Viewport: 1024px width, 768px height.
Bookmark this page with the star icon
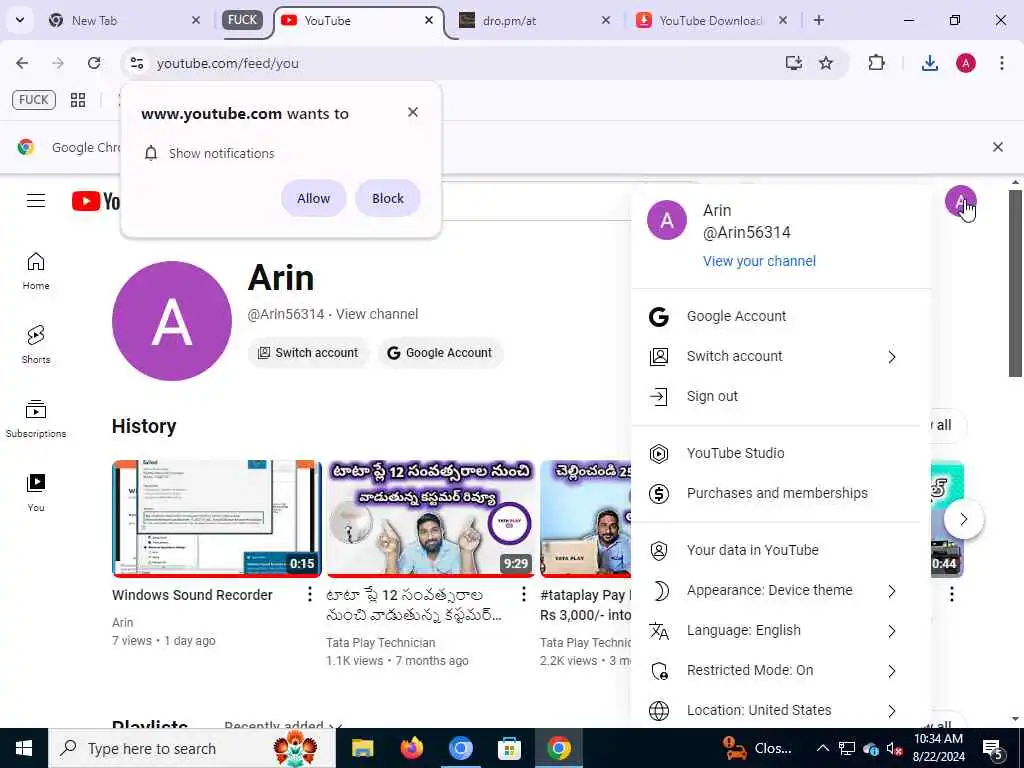[x=825, y=63]
